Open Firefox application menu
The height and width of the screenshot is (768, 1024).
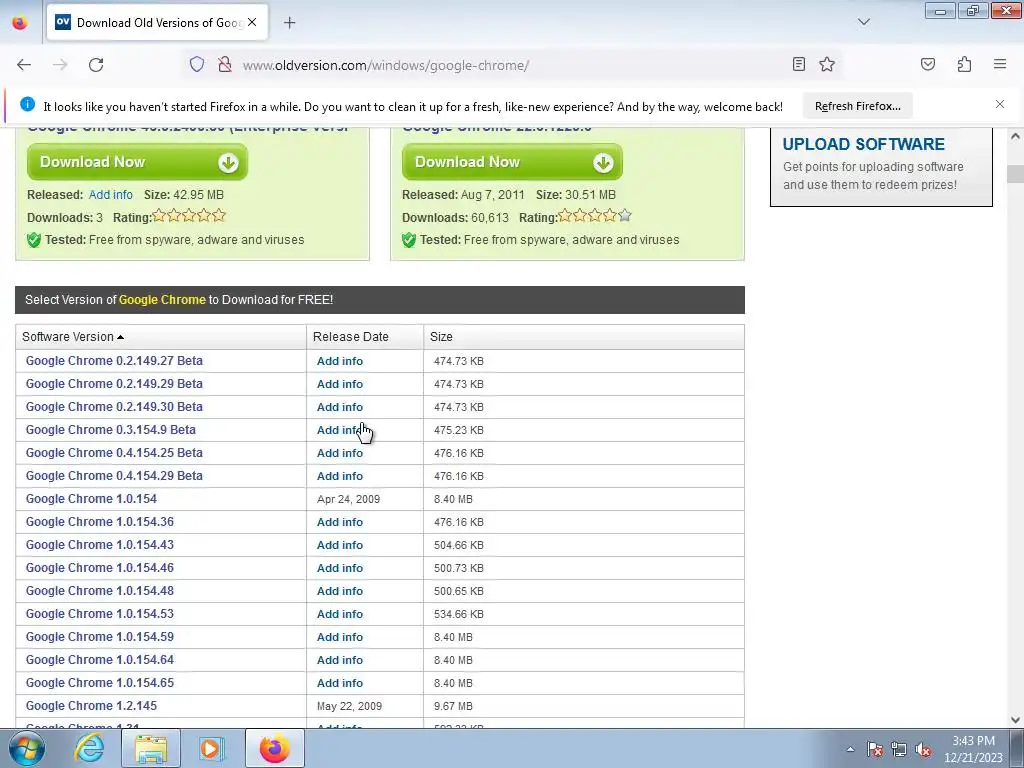click(x=1000, y=64)
